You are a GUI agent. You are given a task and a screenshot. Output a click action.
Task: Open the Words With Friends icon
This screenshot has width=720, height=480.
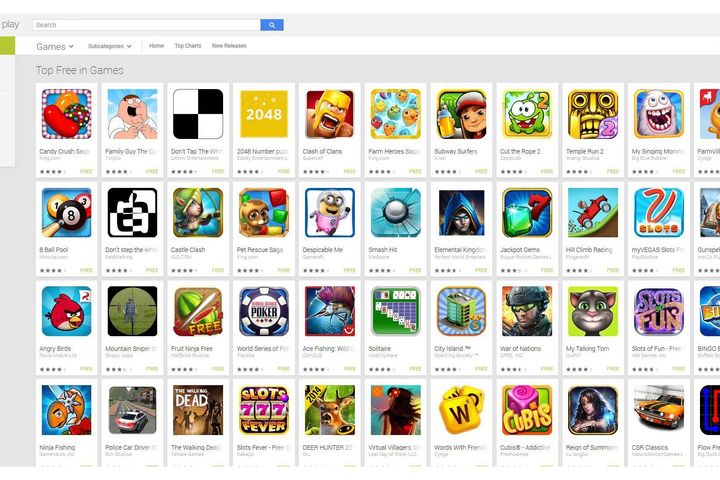pyautogui.click(x=461, y=410)
